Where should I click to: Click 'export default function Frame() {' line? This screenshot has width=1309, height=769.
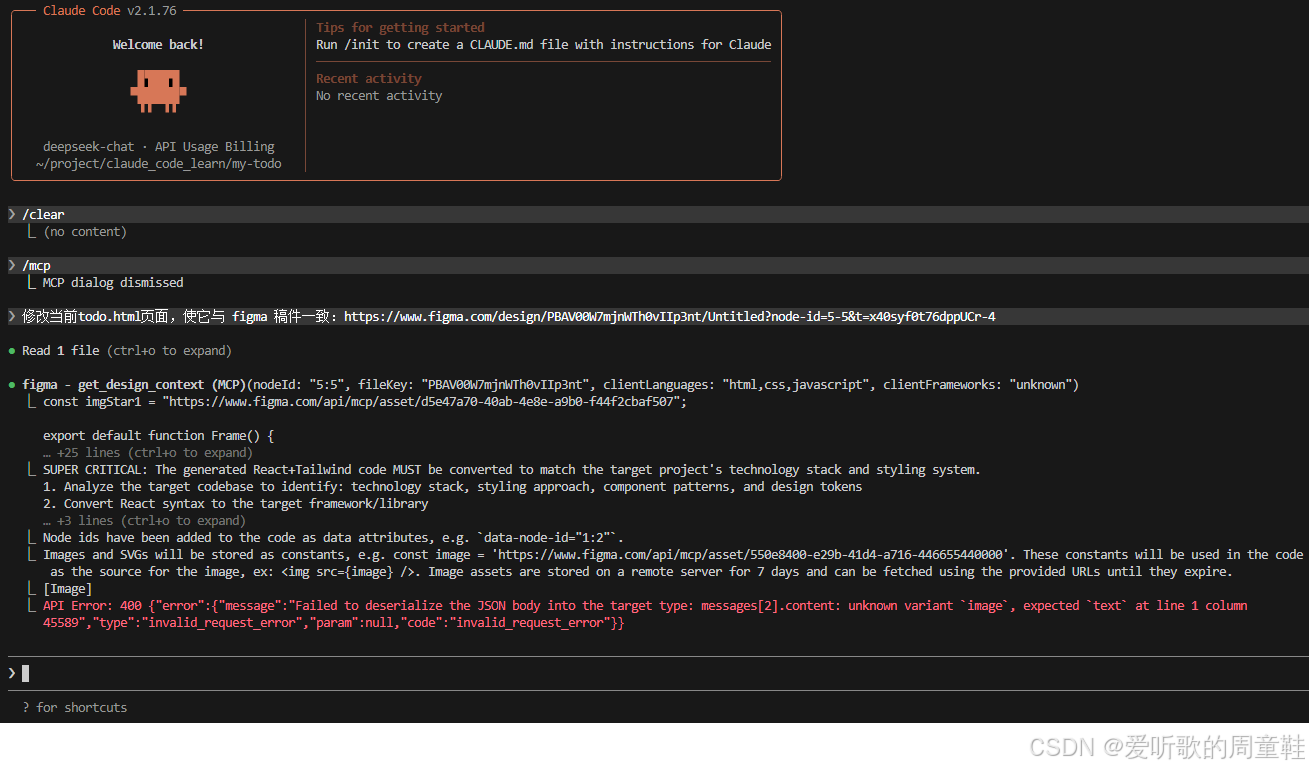click(158, 436)
